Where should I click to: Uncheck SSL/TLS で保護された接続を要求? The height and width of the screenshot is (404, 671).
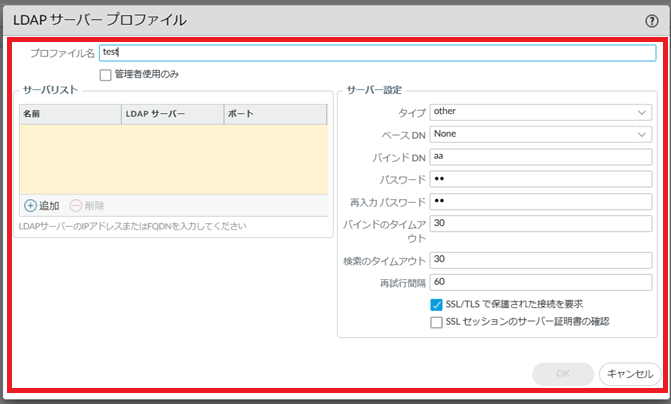click(x=436, y=304)
